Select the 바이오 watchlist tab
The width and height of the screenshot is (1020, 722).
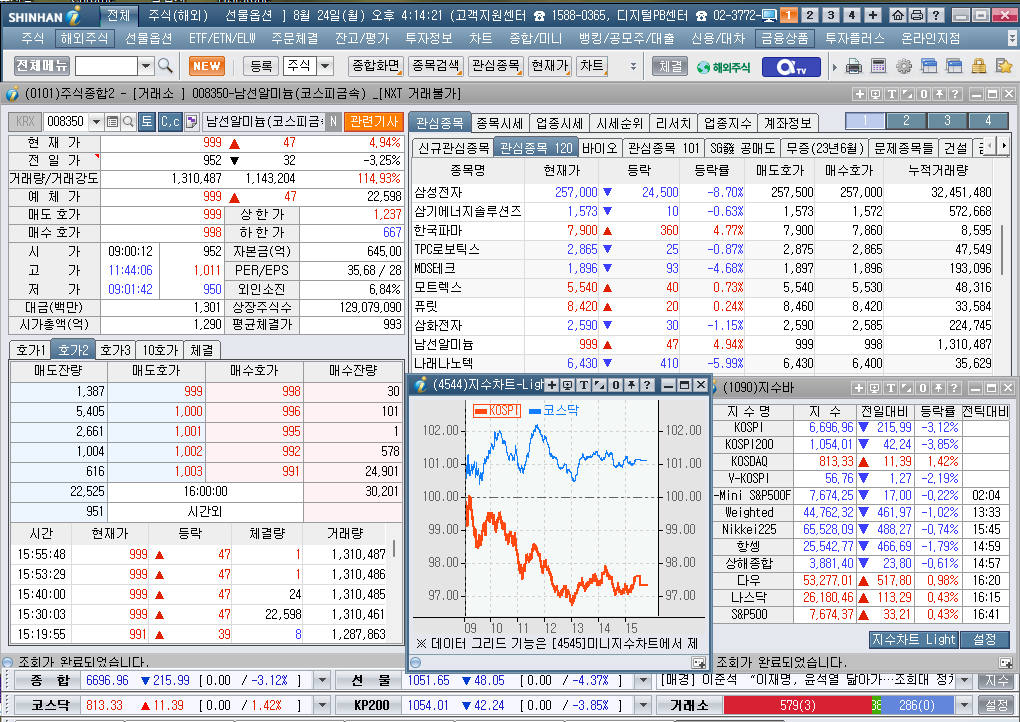(599, 148)
